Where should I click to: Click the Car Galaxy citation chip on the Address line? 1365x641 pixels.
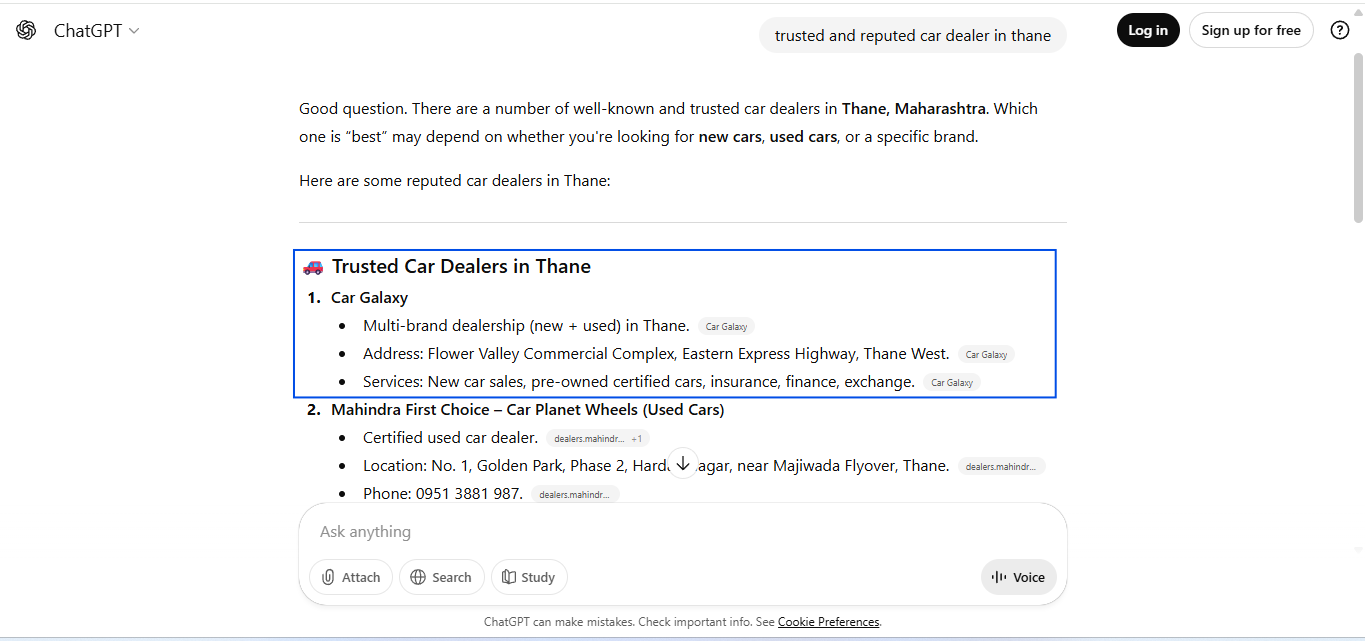[986, 354]
